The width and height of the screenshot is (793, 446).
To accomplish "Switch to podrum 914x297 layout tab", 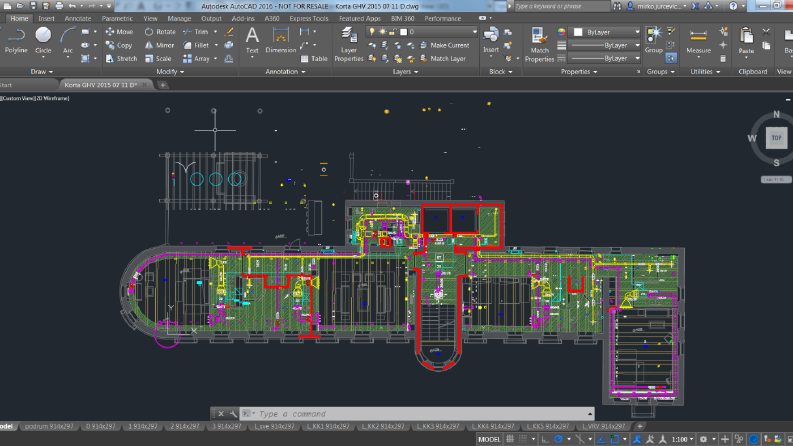I will point(49,426).
